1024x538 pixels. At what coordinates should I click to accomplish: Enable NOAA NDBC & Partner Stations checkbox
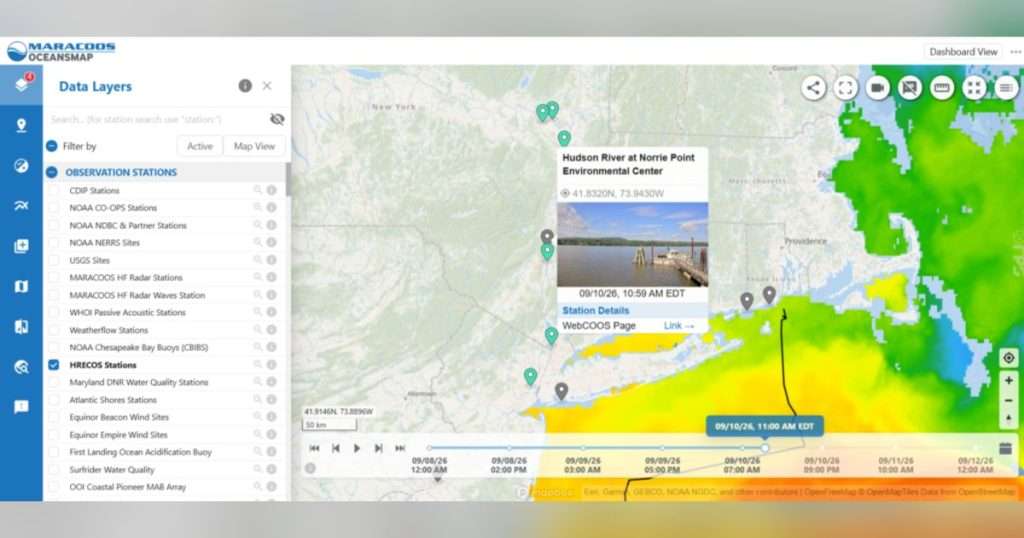(x=54, y=225)
